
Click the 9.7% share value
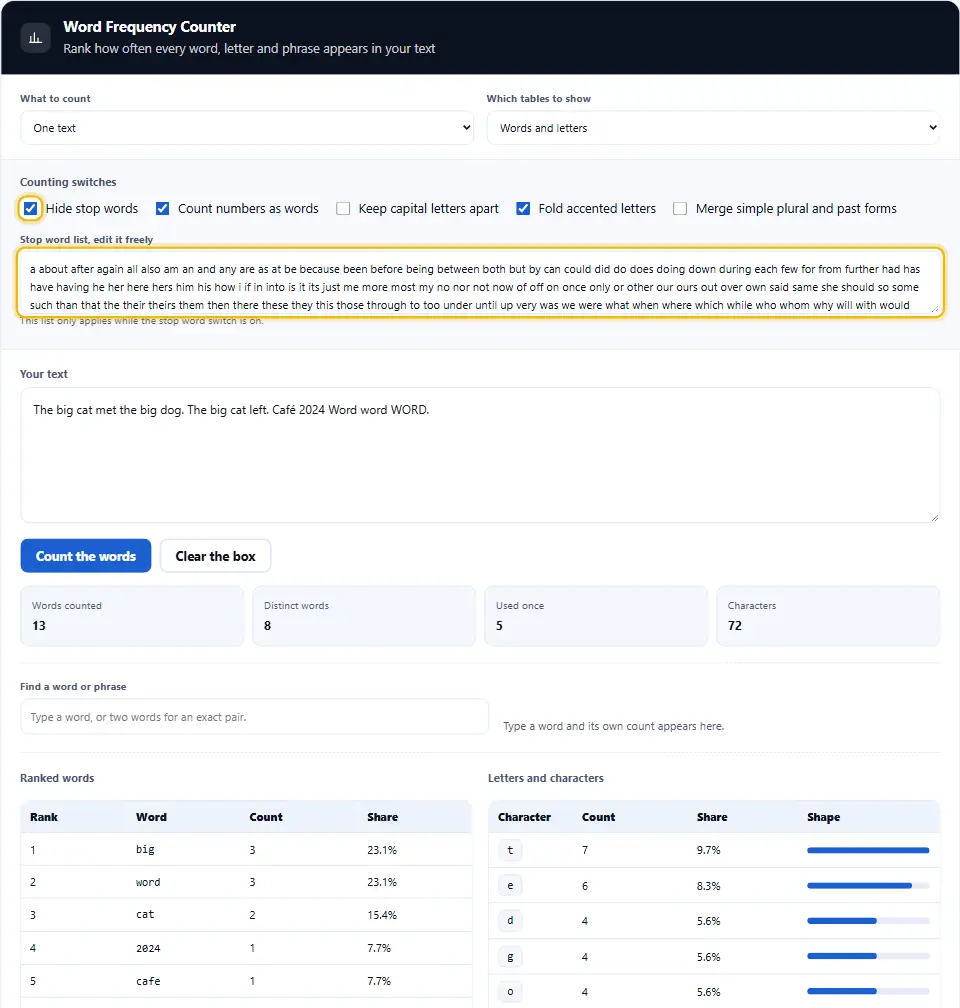pos(709,850)
